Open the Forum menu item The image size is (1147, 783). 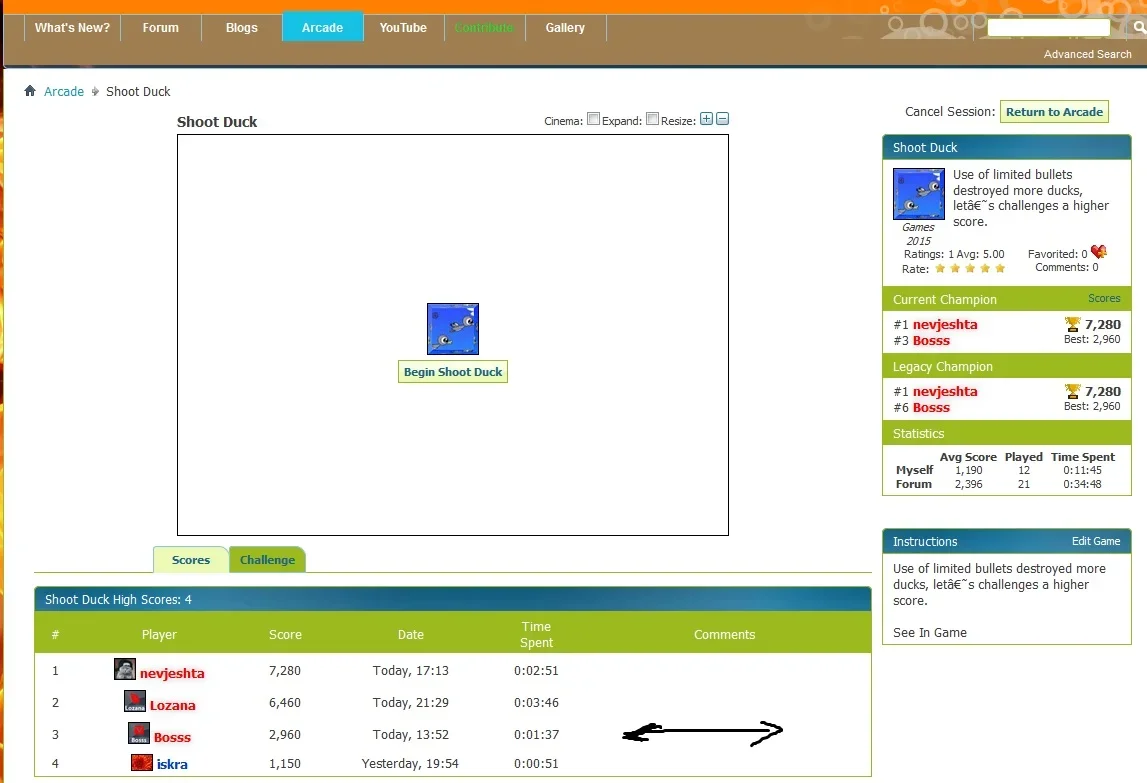point(160,28)
